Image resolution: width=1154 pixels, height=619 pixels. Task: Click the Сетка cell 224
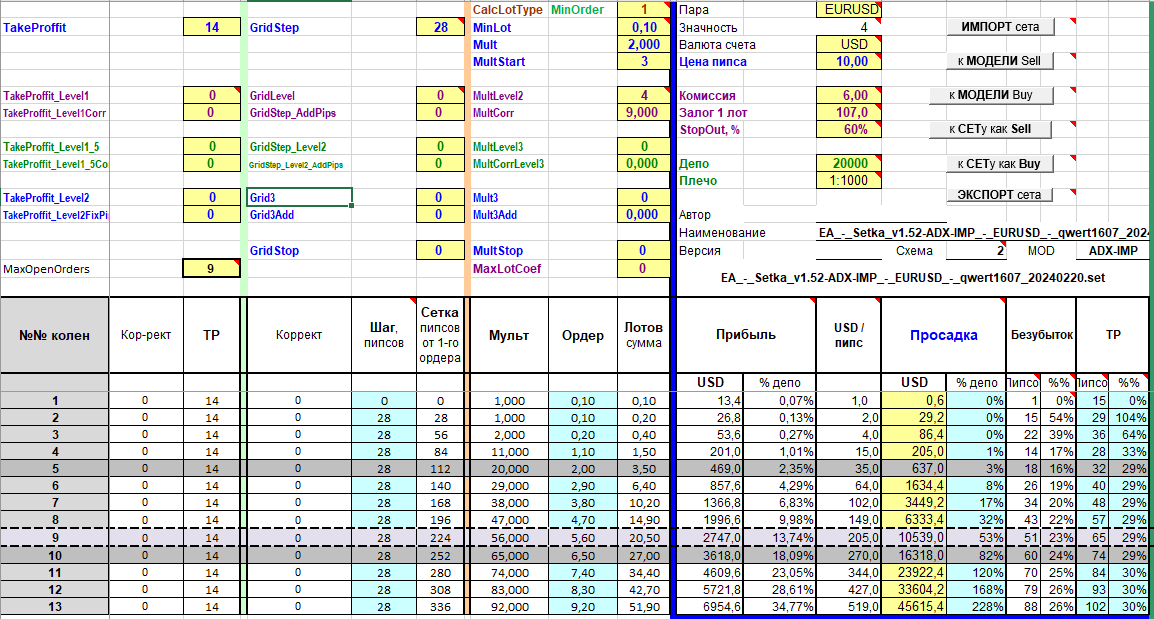[440, 538]
